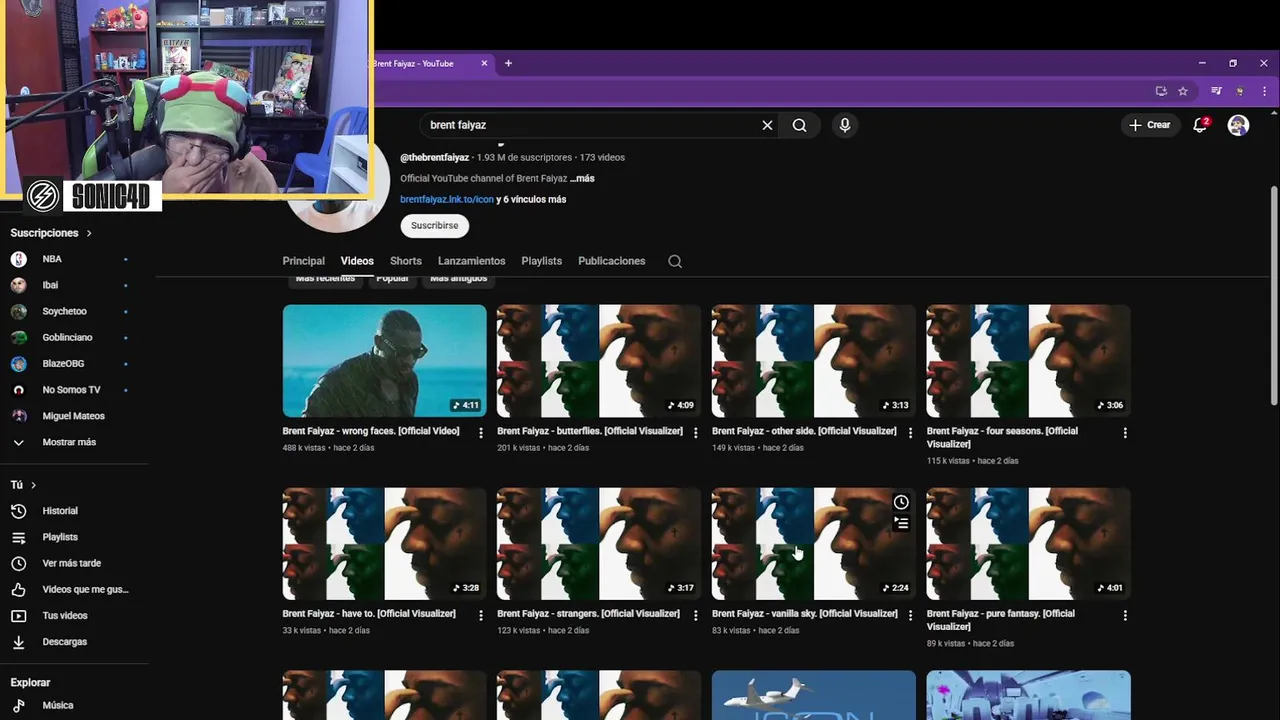Close the Brent Faiyaz YouTube tab
Viewport: 1280px width, 720px height.
tap(484, 63)
